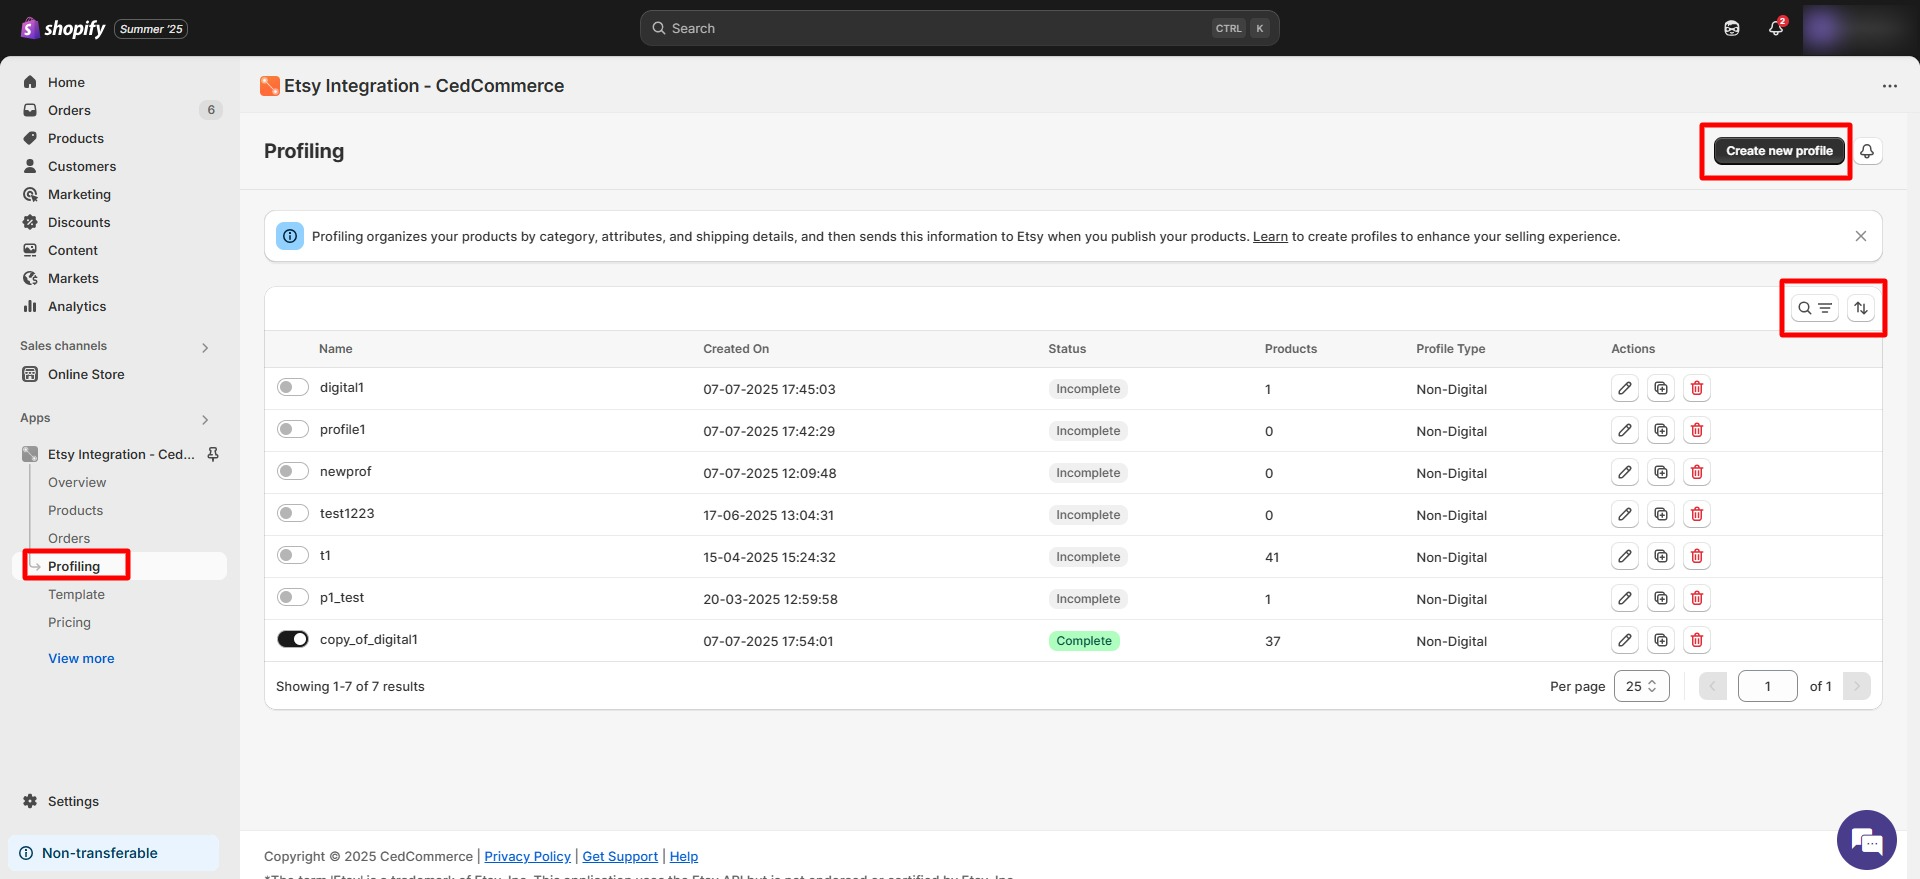Toggle the p1_test profile switch
The height and width of the screenshot is (879, 1920).
293,597
